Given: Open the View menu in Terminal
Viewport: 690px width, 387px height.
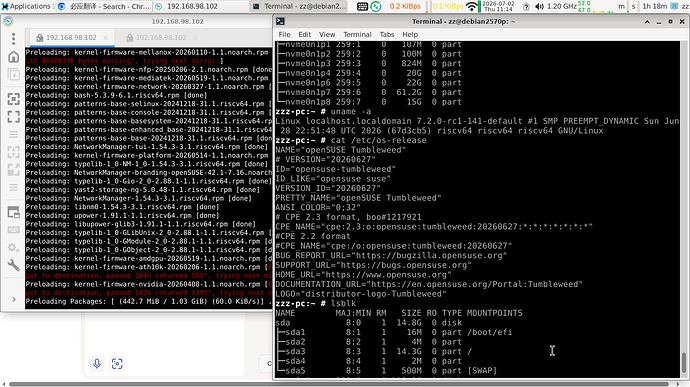Looking at the screenshot, I should tap(327, 34).
